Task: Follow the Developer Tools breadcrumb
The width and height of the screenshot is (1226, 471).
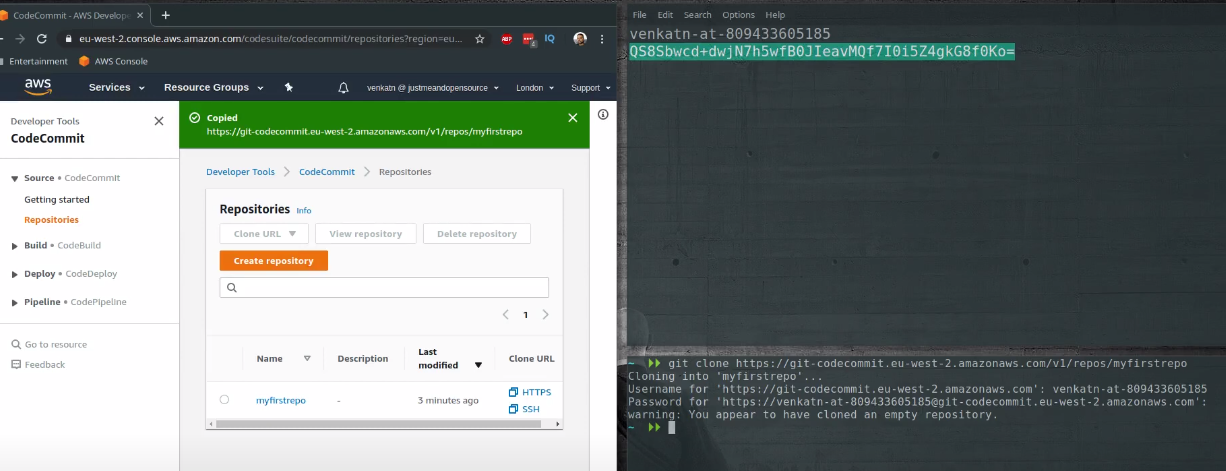Action: [x=240, y=172]
